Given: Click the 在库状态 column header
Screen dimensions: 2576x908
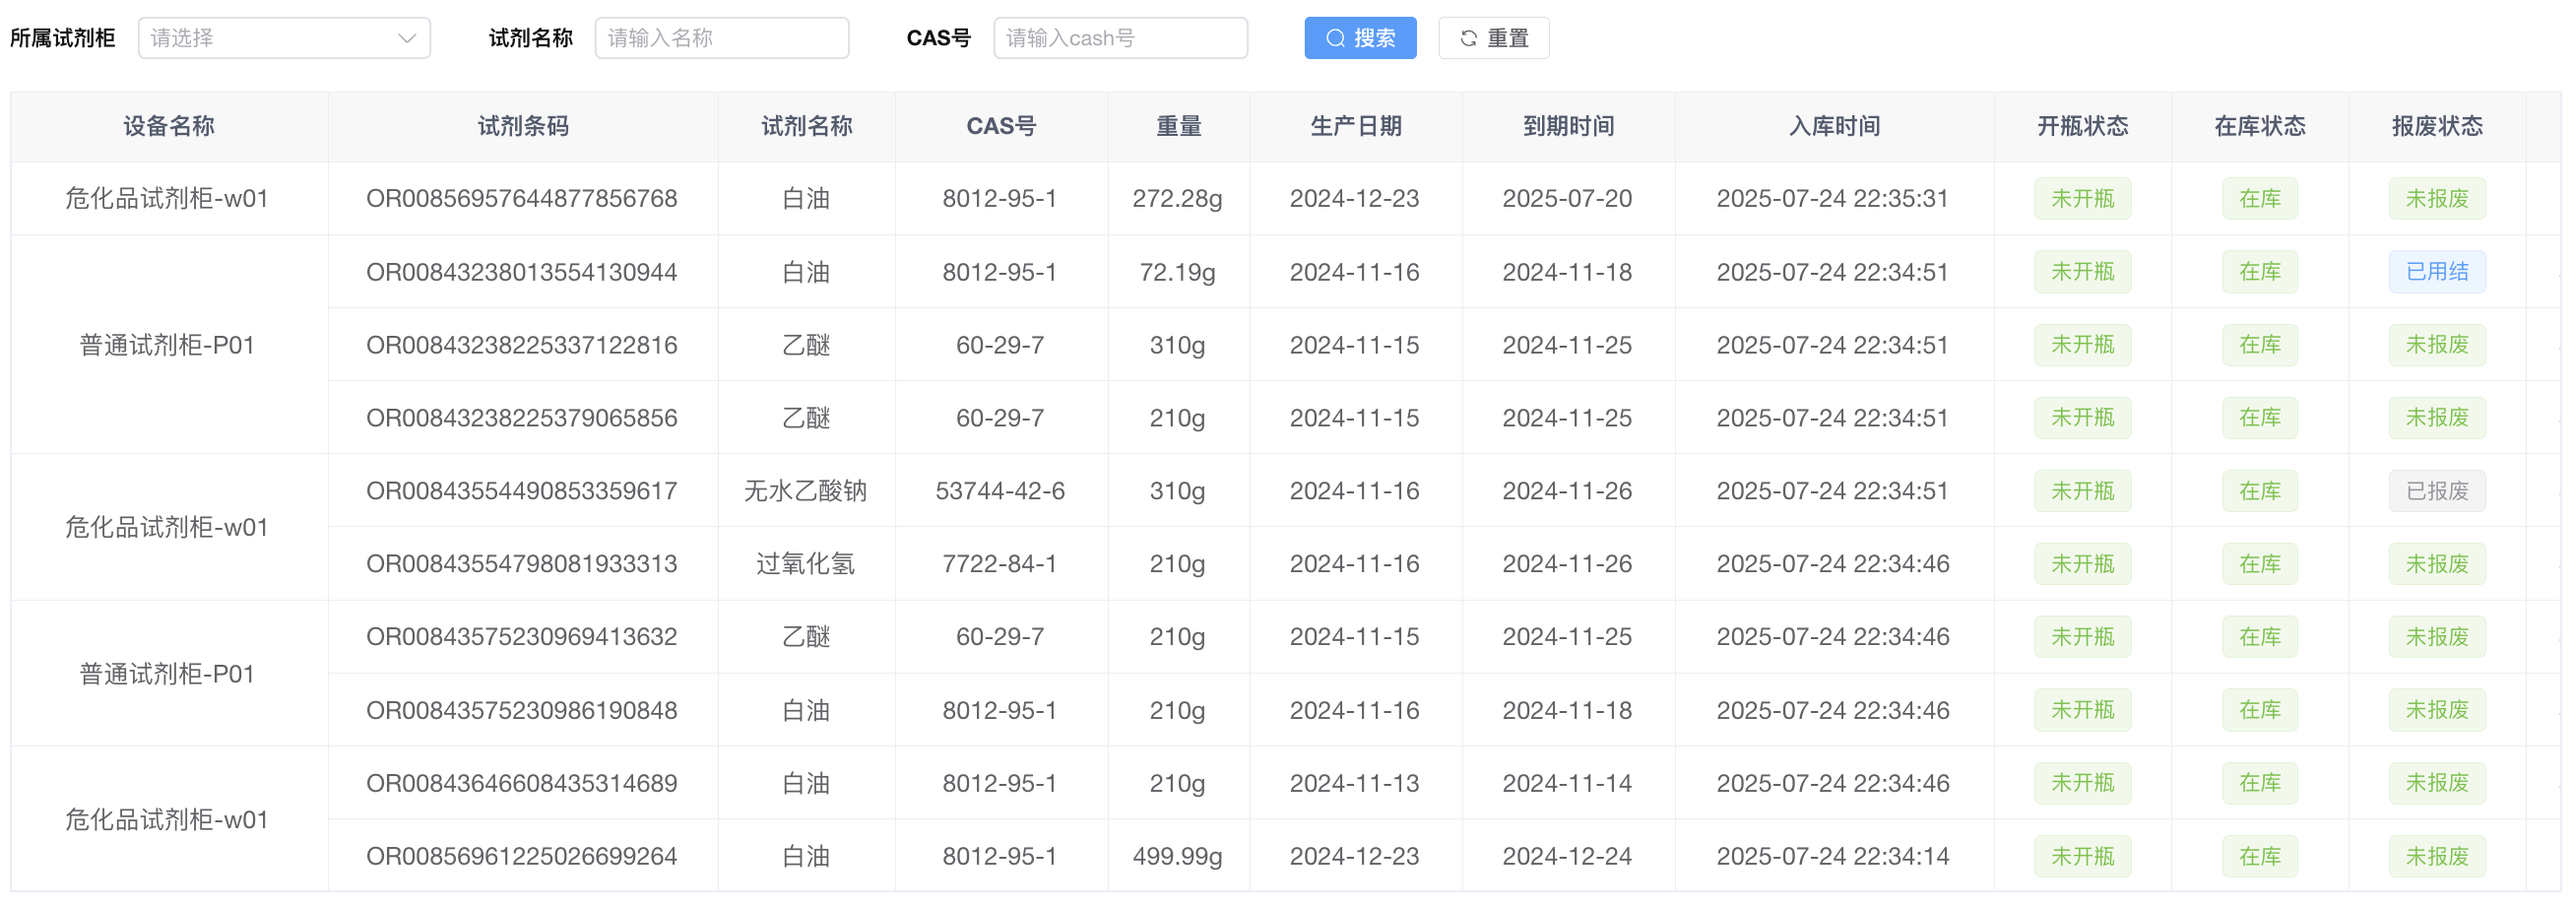Looking at the screenshot, I should click(2259, 126).
